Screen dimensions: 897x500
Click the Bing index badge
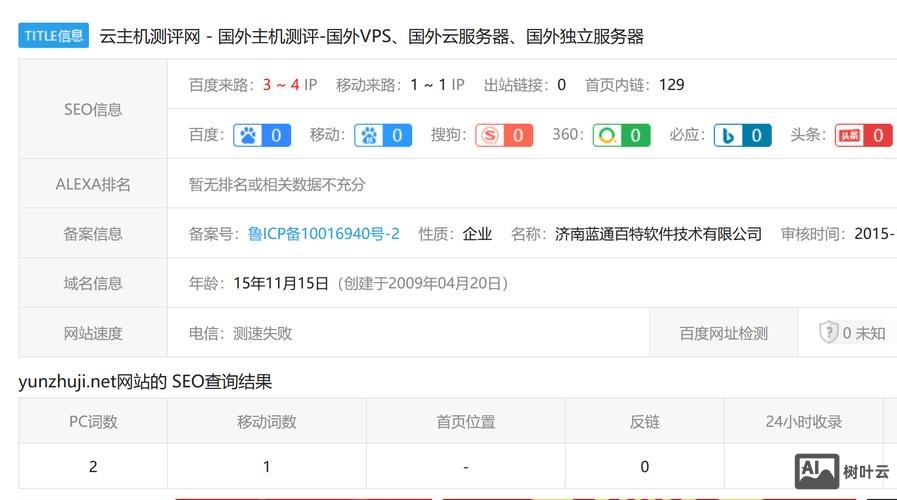[743, 136]
